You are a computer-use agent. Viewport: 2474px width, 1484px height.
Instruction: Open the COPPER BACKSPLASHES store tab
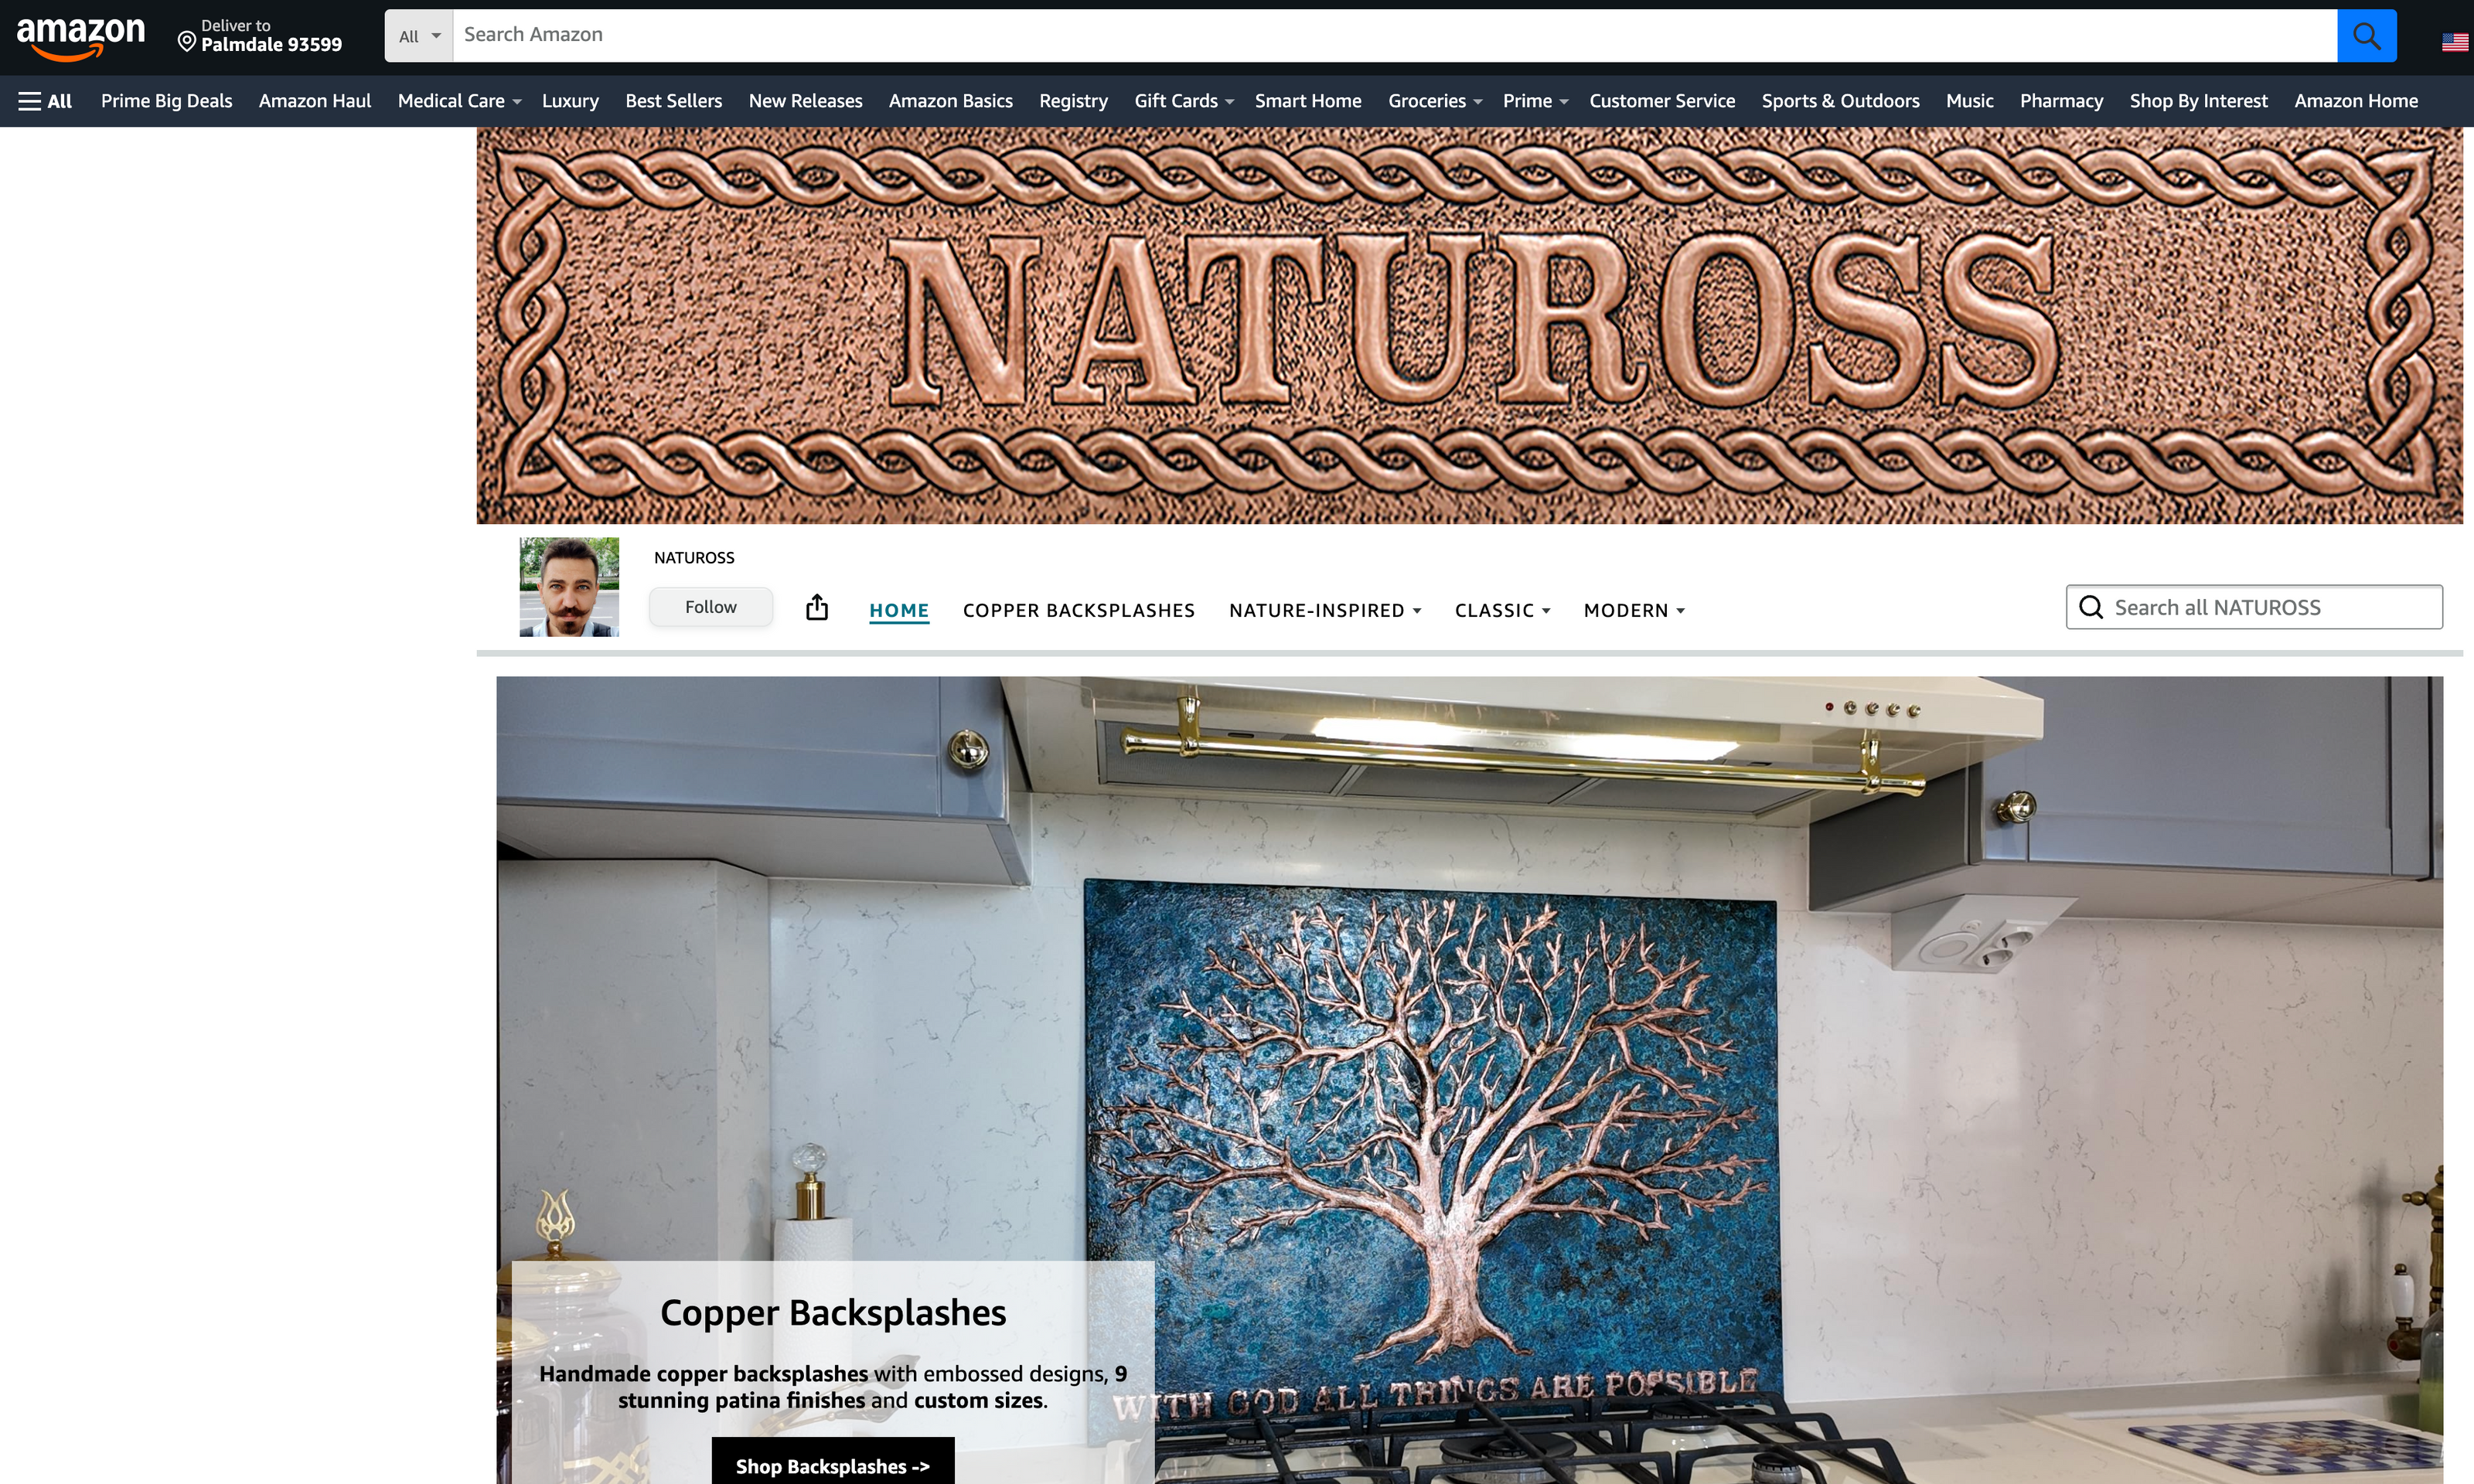1078,610
